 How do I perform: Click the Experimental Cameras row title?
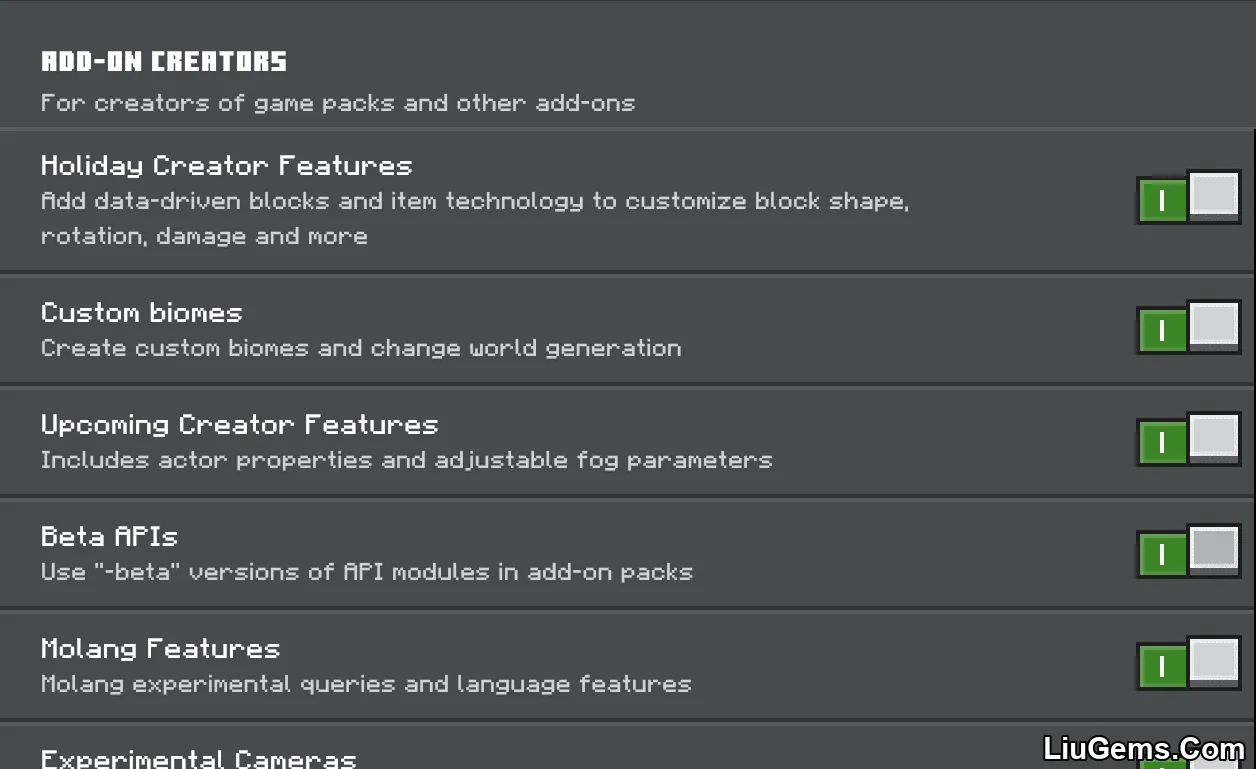(x=199, y=759)
